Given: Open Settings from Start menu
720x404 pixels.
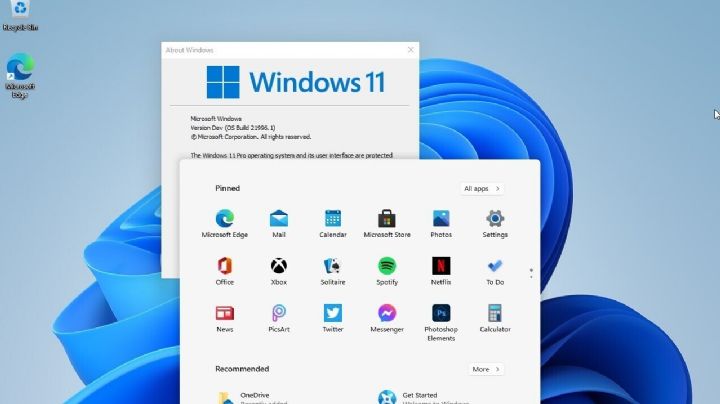Looking at the screenshot, I should [495, 224].
